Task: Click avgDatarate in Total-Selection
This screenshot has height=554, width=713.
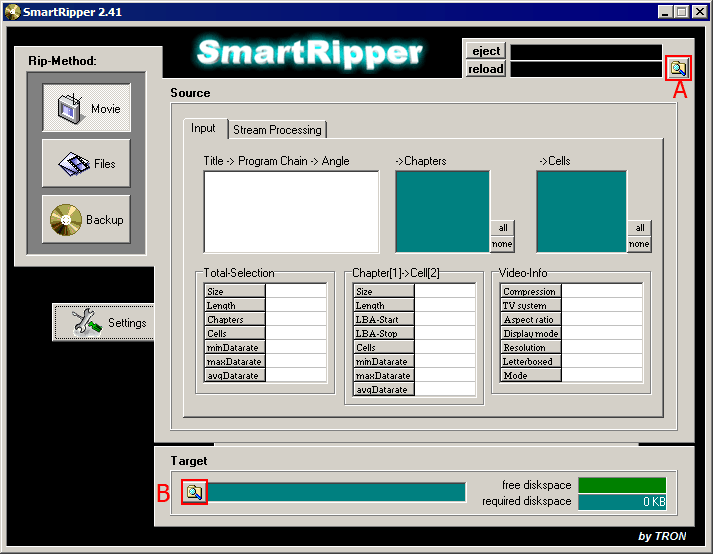Action: coord(265,376)
